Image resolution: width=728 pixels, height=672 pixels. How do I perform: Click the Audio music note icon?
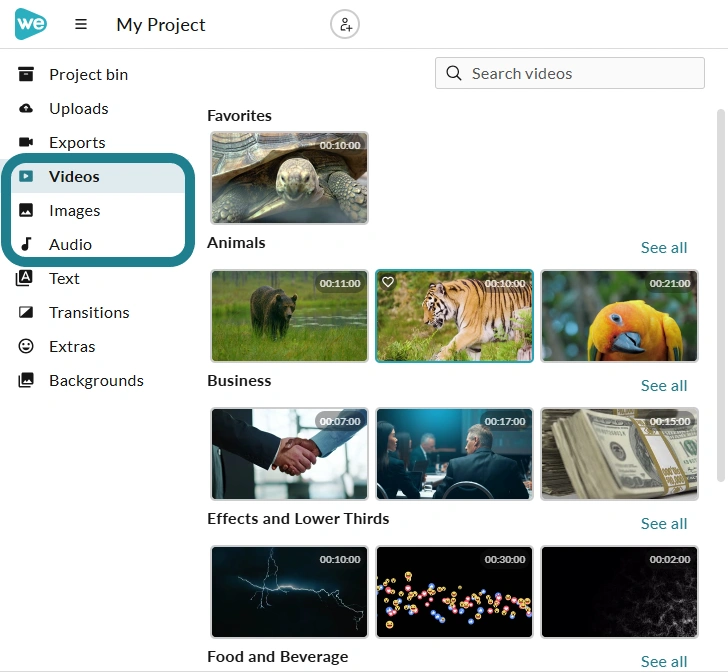pos(26,244)
